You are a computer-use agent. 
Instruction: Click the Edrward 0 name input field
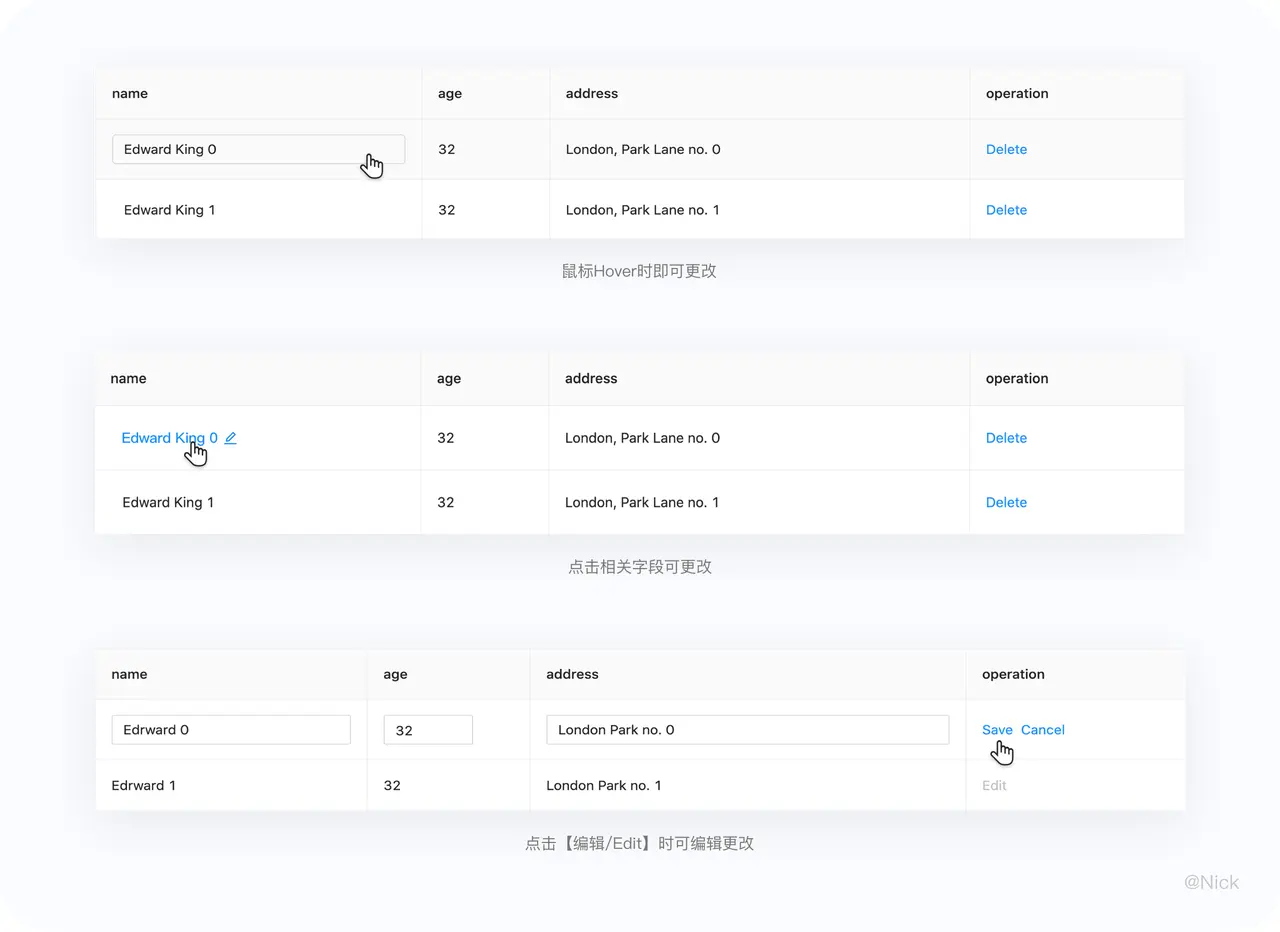231,730
